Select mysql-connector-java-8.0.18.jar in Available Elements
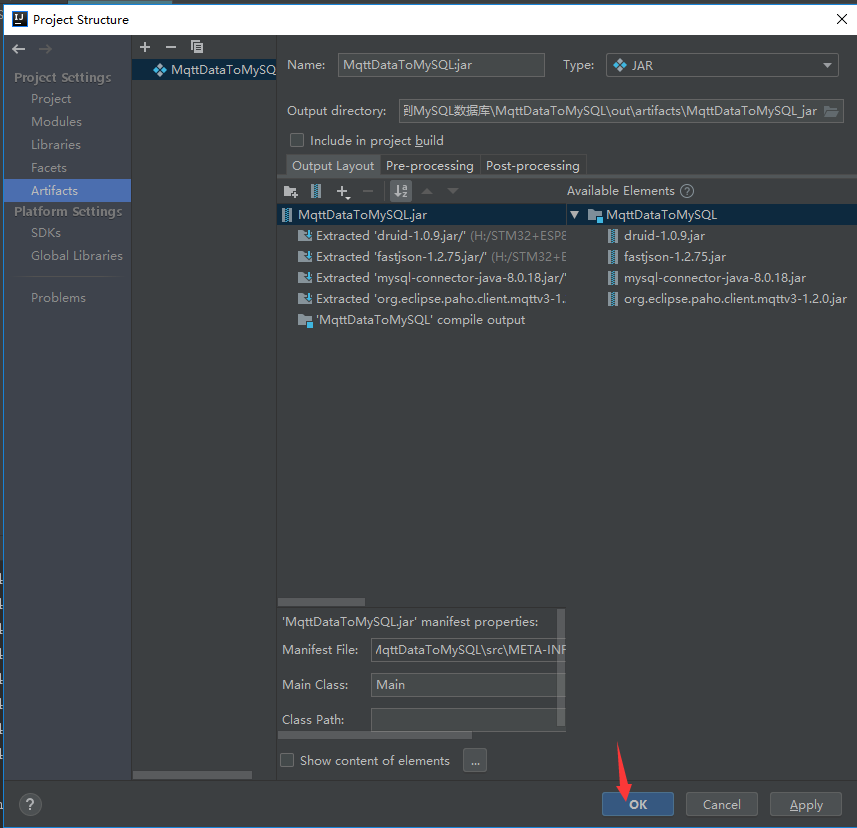Screen dimensions: 857x828 [706, 278]
